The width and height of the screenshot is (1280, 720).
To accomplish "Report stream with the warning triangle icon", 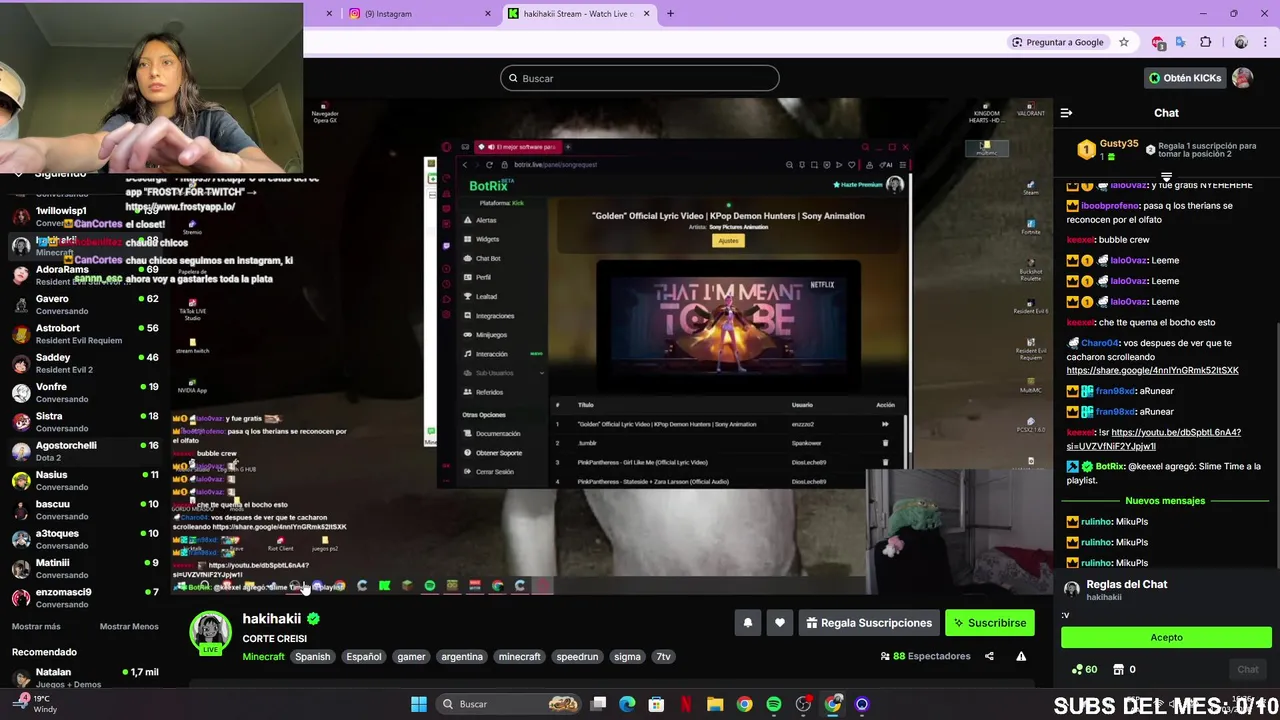I will (x=1021, y=656).
